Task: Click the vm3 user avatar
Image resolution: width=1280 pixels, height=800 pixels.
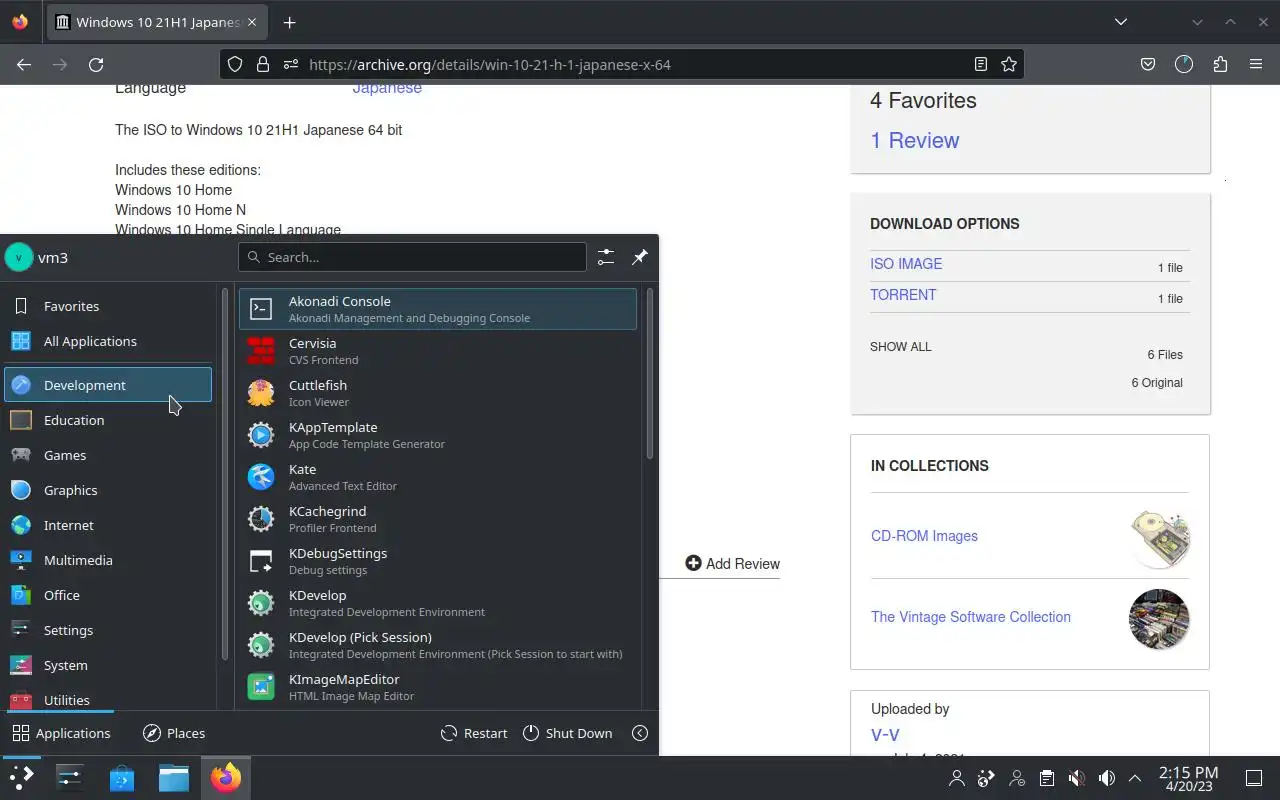Action: point(19,257)
